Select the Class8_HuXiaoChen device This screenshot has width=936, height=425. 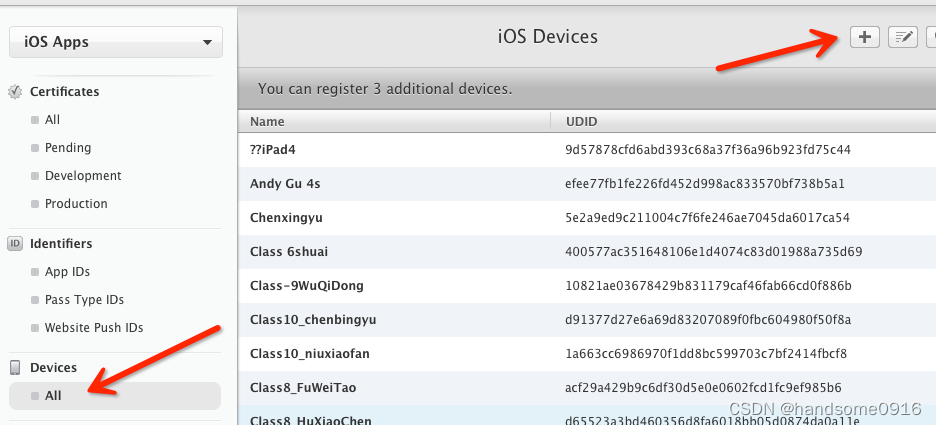tap(587, 415)
